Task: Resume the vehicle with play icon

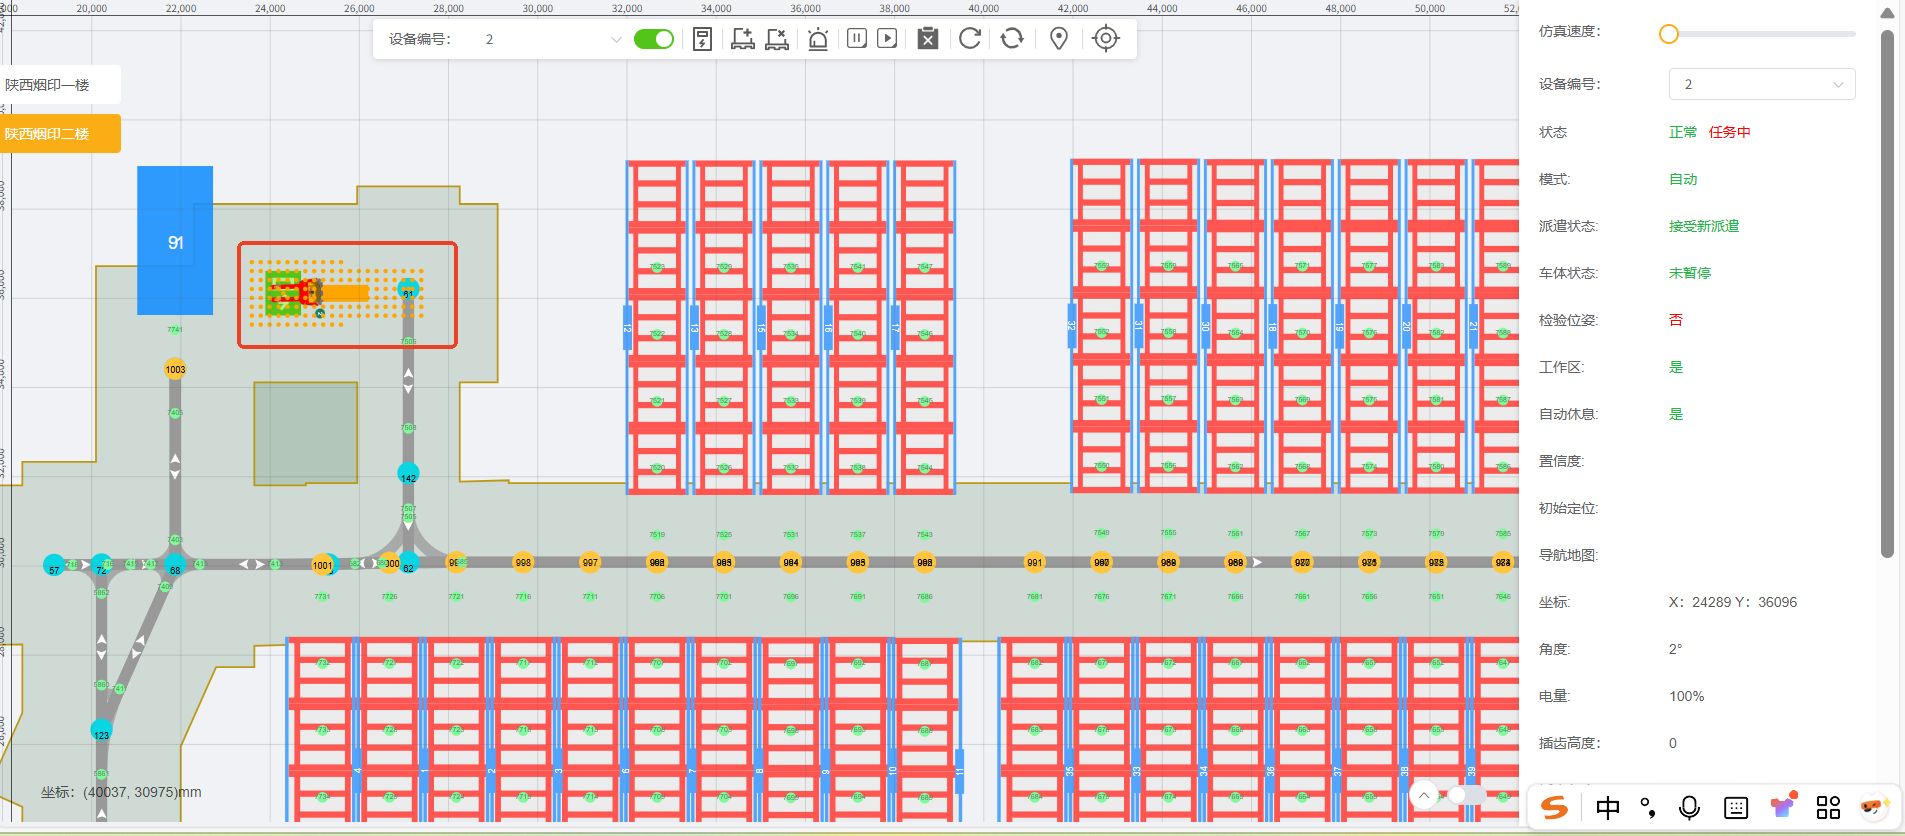Action: coord(887,39)
